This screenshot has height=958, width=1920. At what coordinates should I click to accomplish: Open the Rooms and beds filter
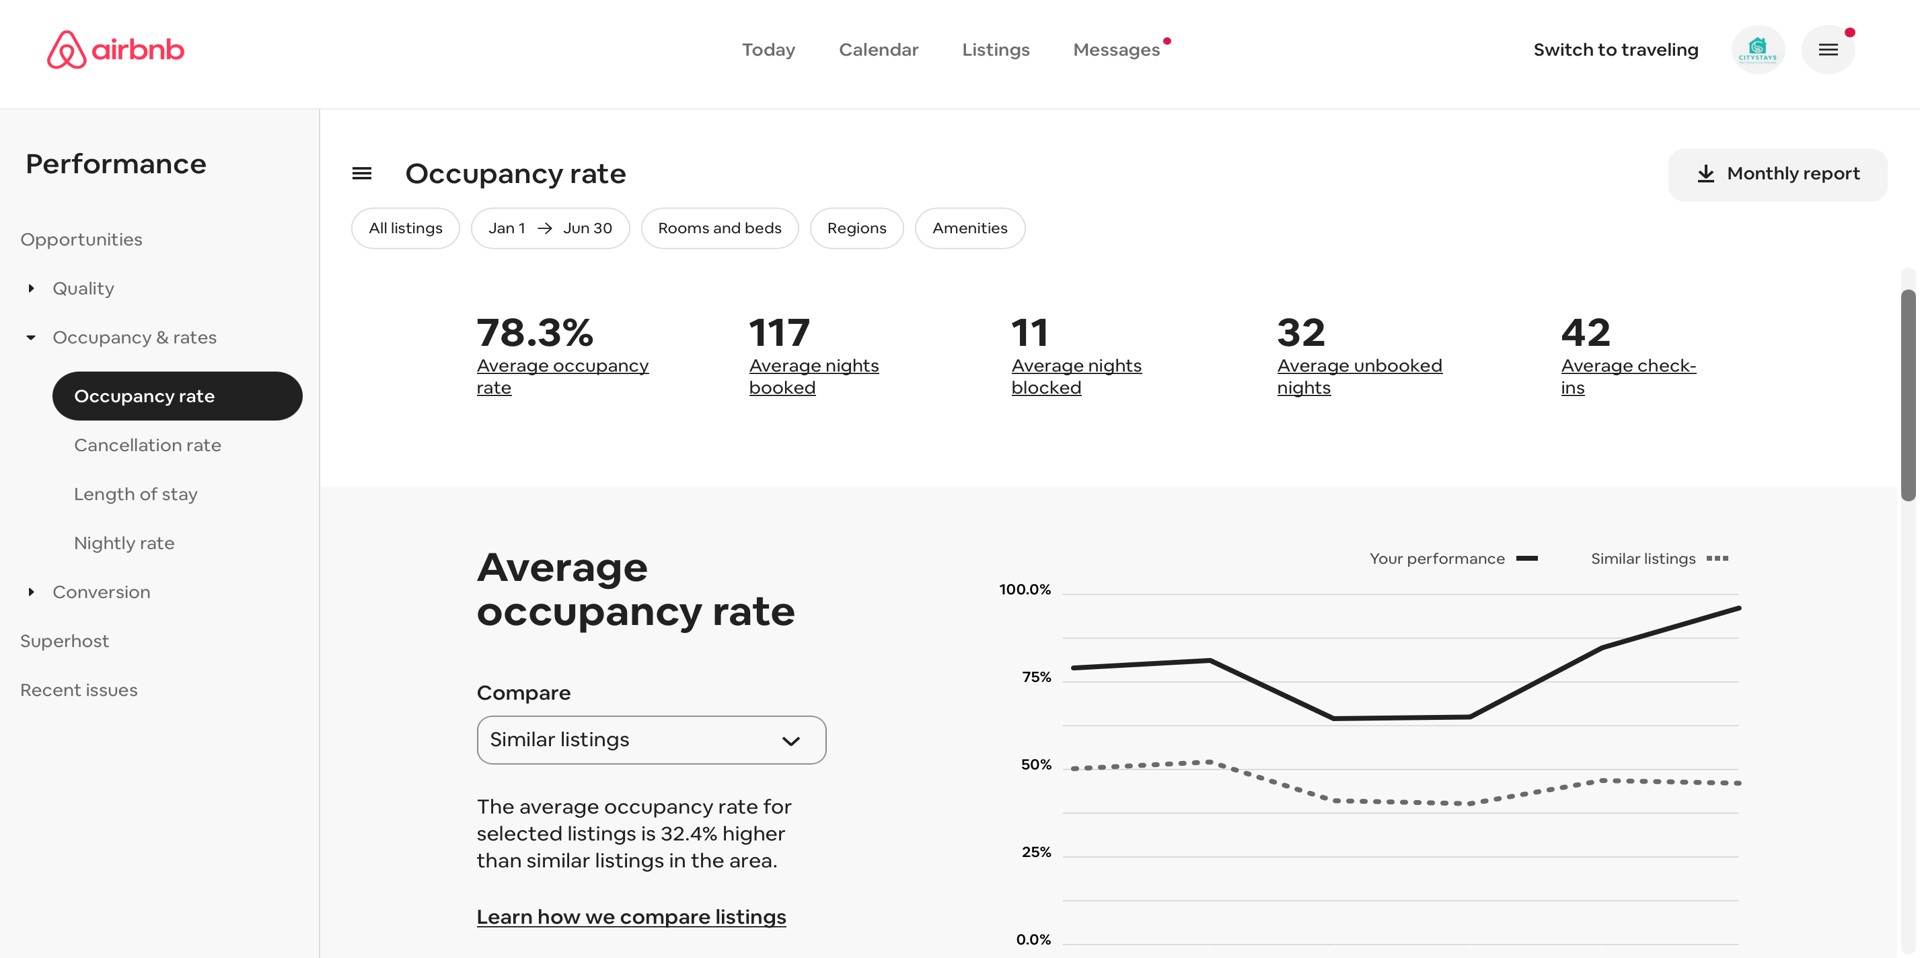coord(719,228)
